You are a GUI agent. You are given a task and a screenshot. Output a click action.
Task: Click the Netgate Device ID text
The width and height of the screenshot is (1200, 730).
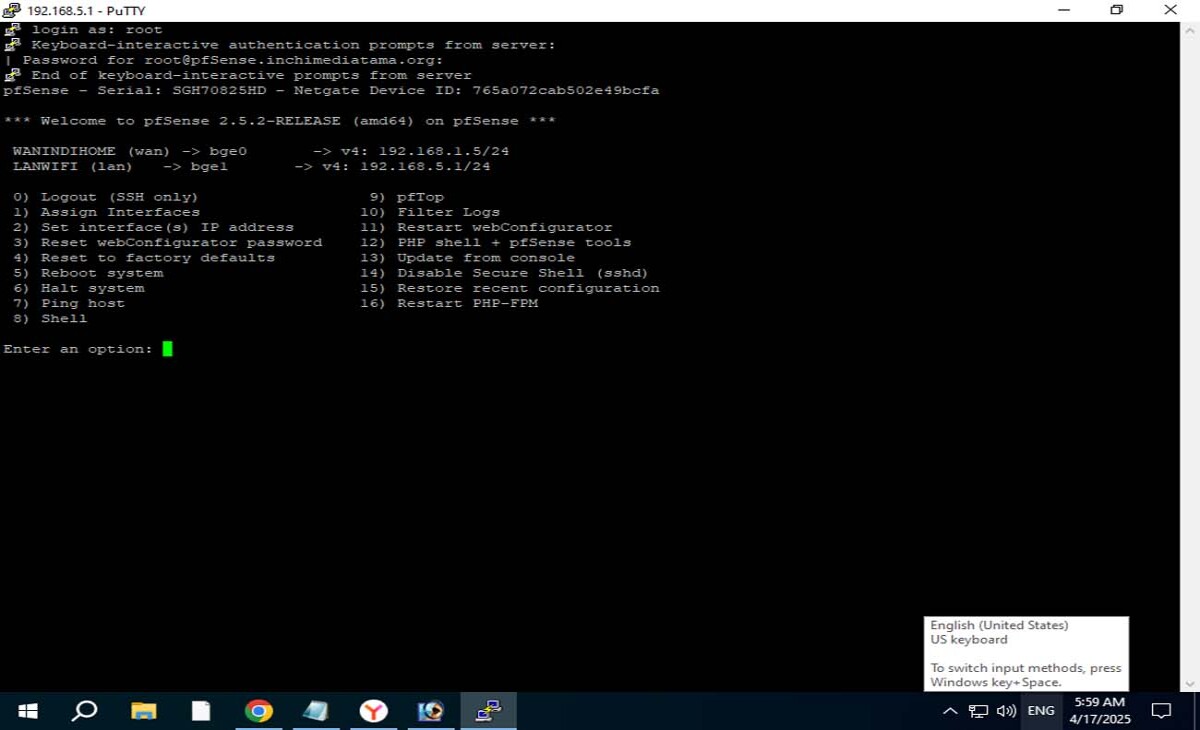476,90
